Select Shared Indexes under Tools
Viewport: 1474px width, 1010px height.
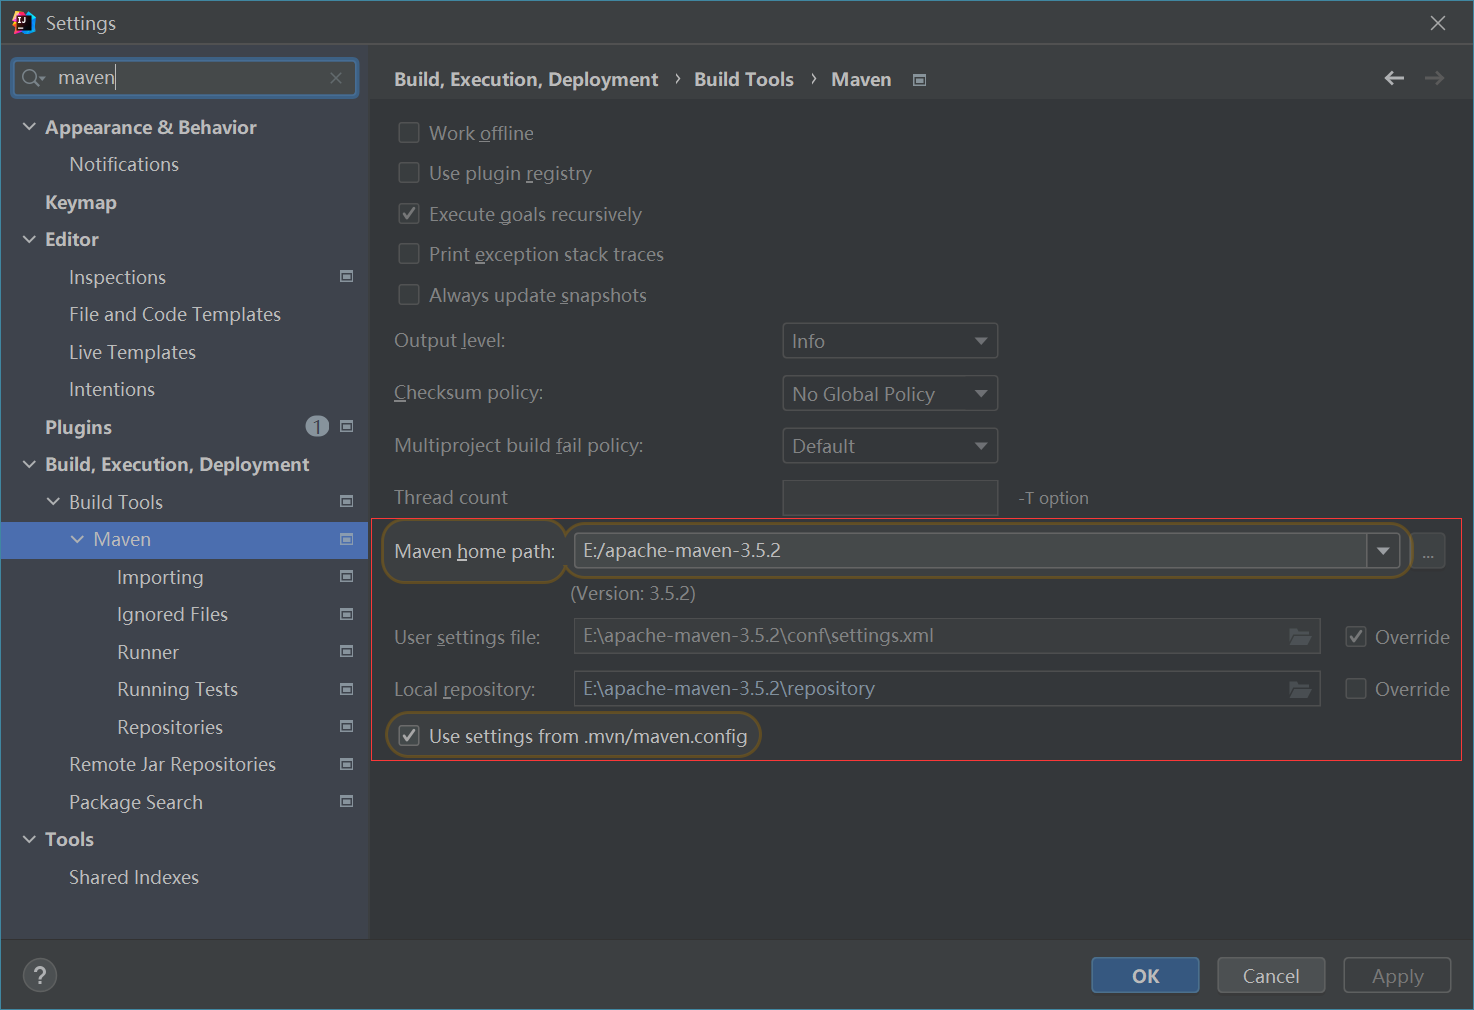pos(134,877)
